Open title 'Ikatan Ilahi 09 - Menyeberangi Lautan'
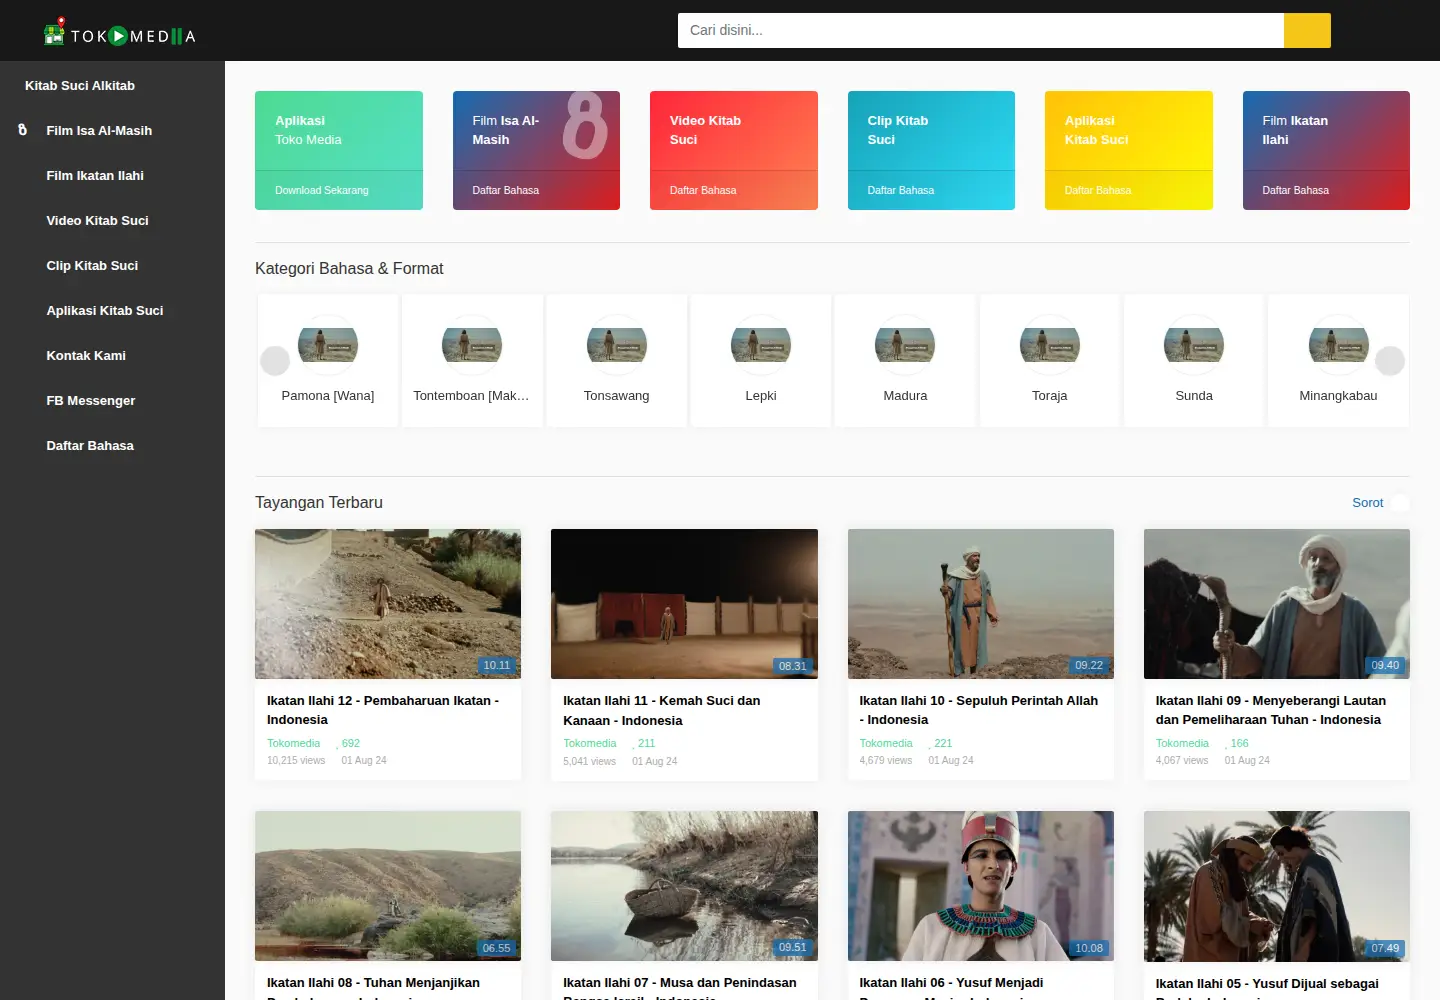This screenshot has height=1000, width=1440. pyautogui.click(x=1271, y=710)
